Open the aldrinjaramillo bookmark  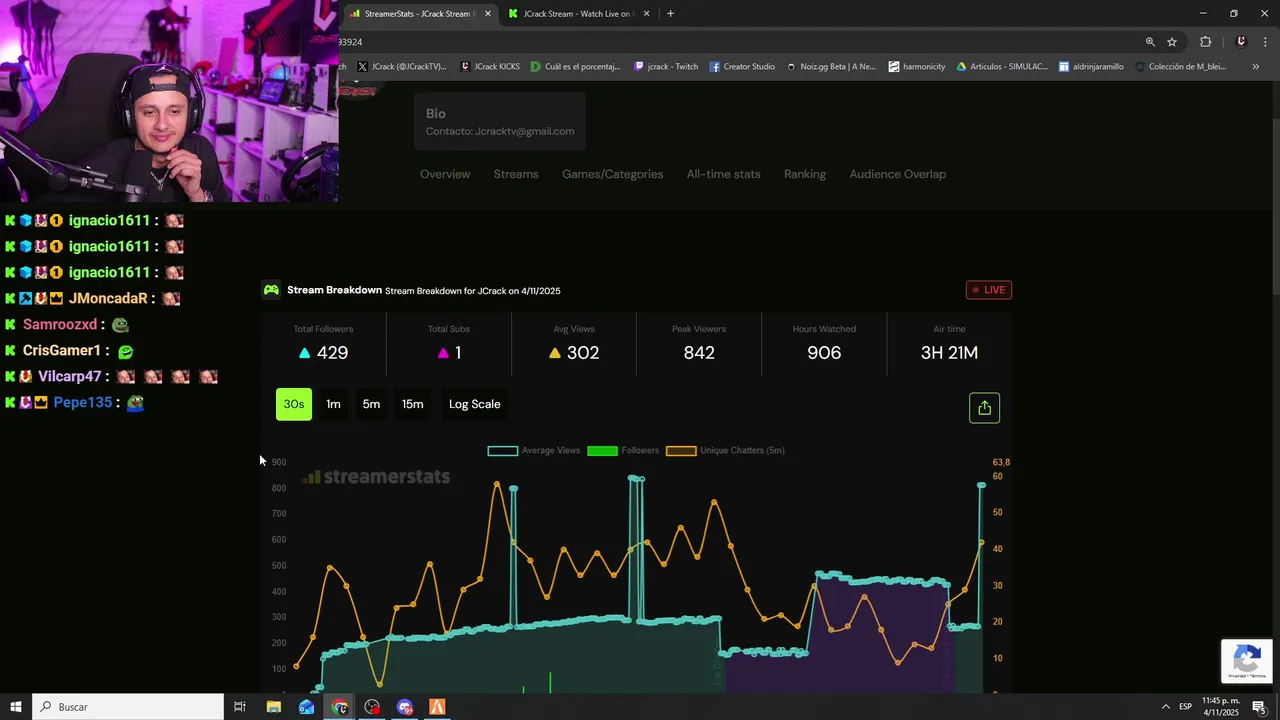pyautogui.click(x=1091, y=67)
